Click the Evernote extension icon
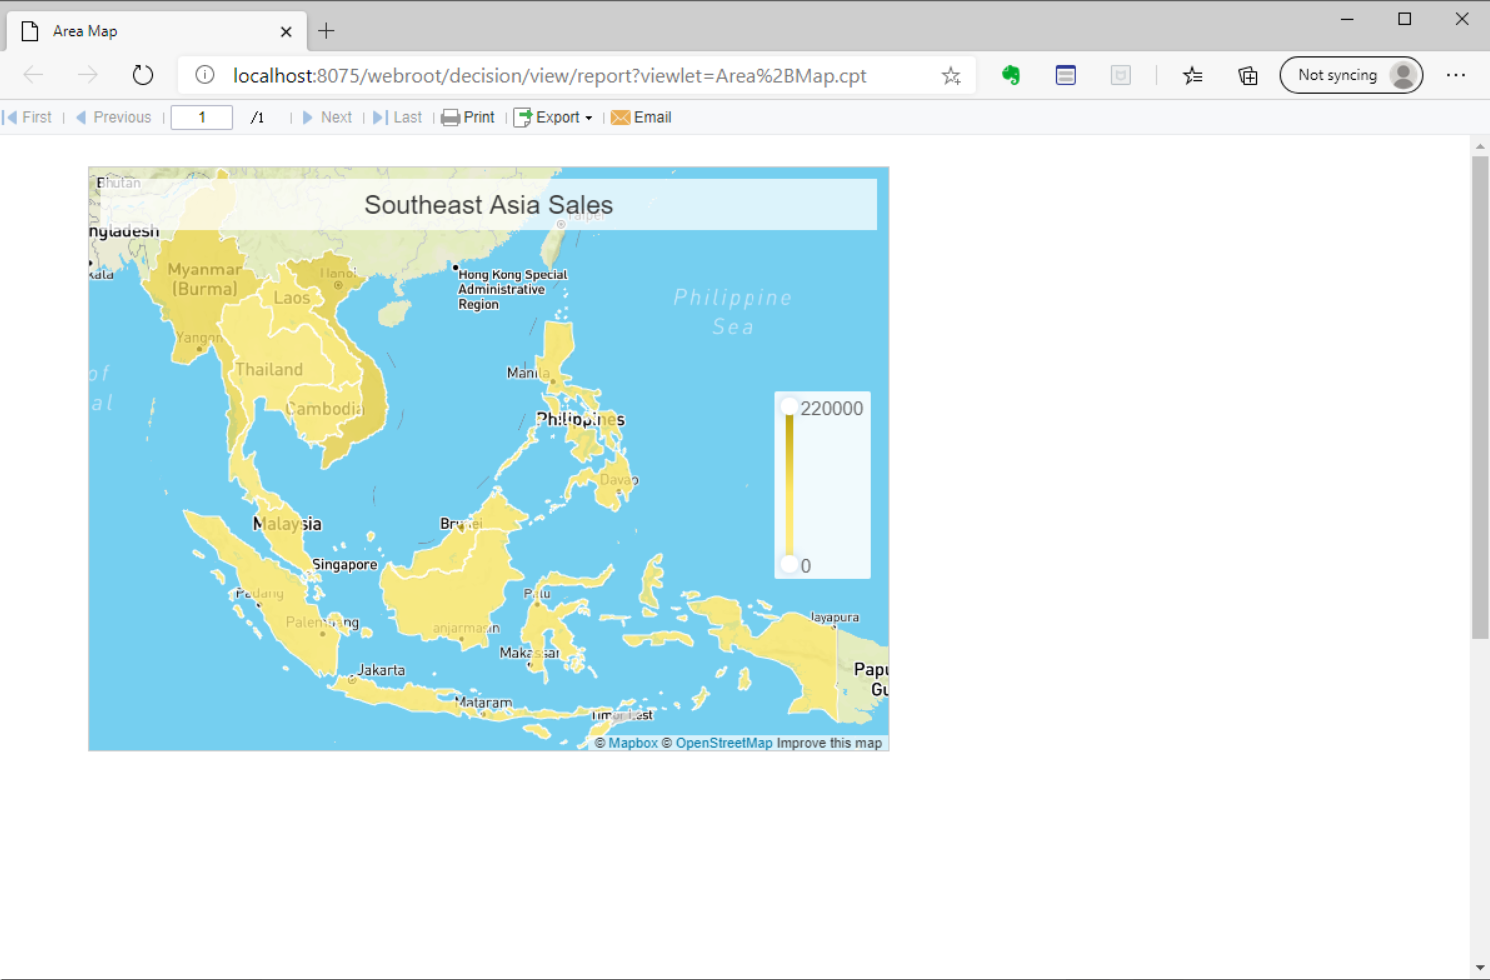This screenshot has width=1490, height=980. (1010, 75)
